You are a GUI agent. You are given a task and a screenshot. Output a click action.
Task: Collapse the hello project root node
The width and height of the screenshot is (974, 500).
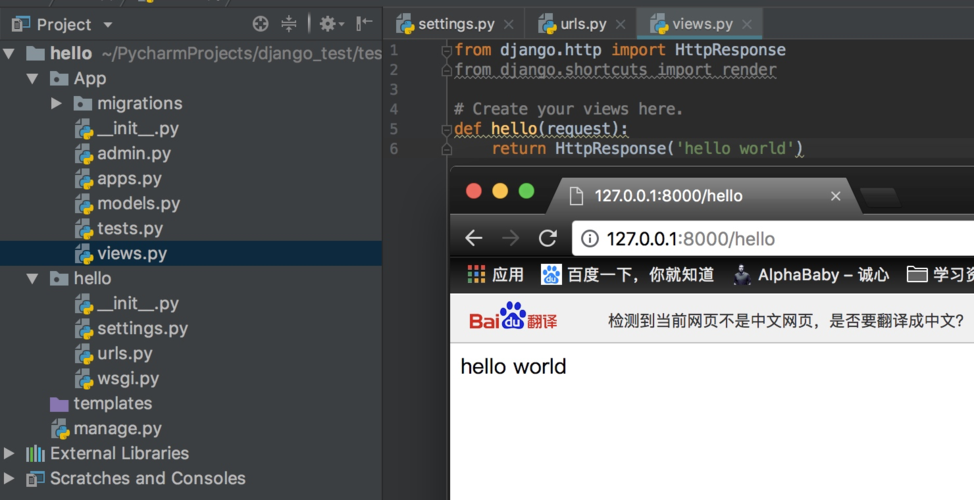(x=9, y=53)
